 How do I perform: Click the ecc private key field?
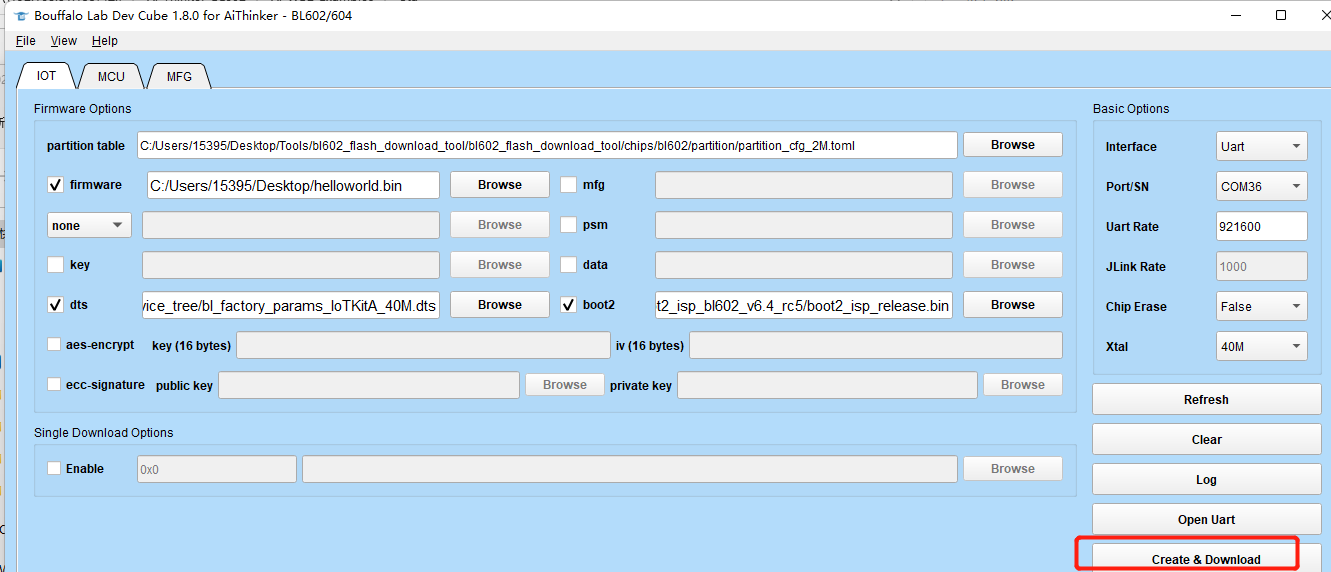(828, 385)
